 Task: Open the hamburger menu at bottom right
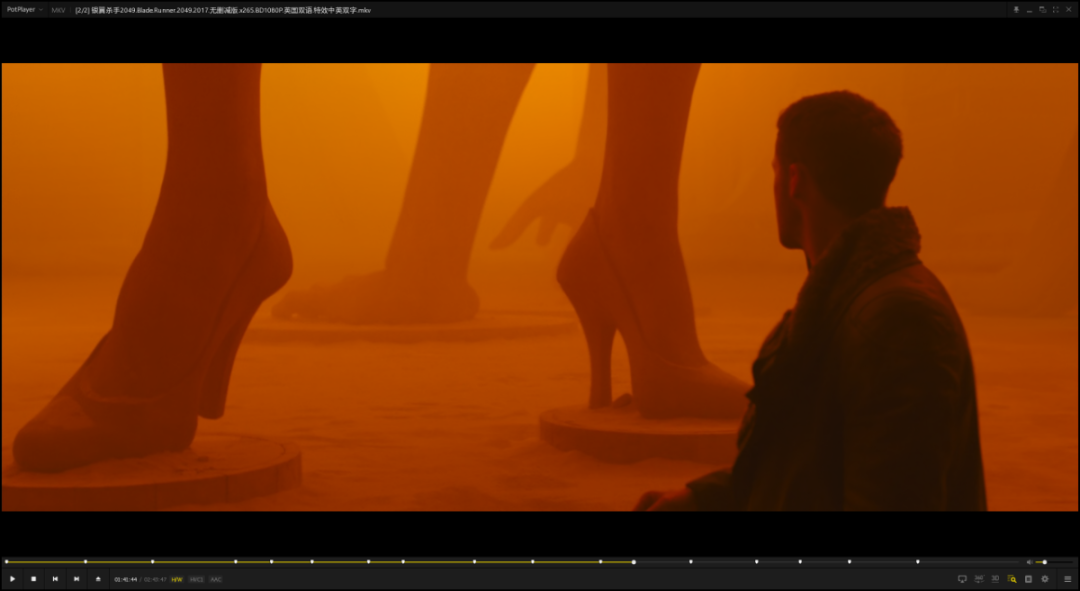pos(1068,579)
